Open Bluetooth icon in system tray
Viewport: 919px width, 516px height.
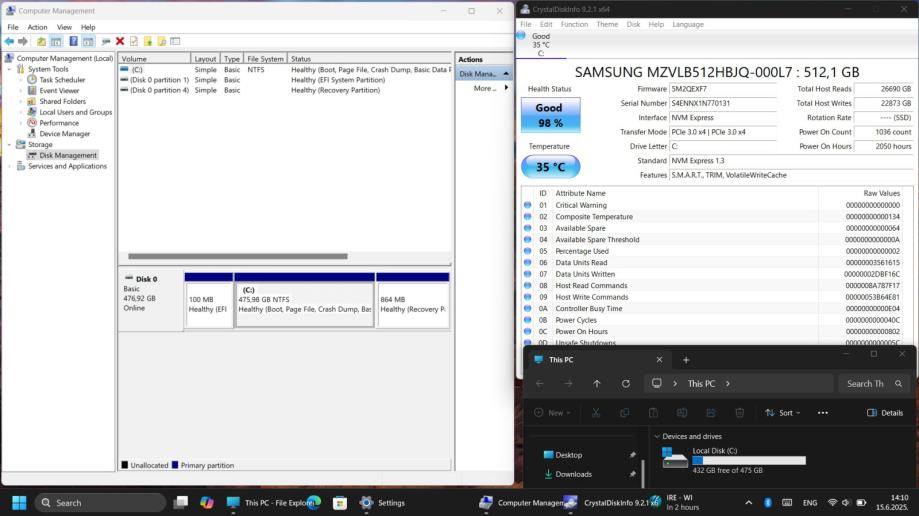pos(767,502)
